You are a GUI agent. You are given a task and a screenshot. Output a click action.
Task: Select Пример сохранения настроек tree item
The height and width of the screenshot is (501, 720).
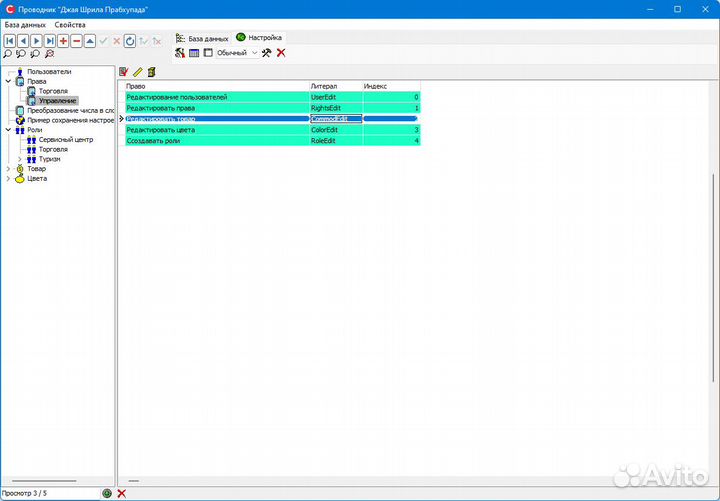(70, 120)
